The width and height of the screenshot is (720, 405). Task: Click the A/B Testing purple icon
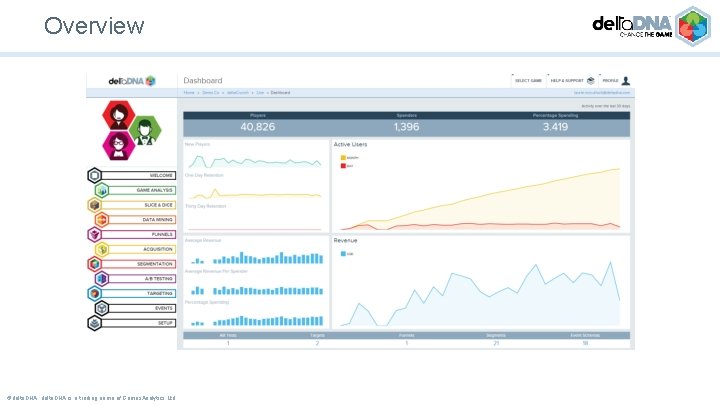[102, 279]
